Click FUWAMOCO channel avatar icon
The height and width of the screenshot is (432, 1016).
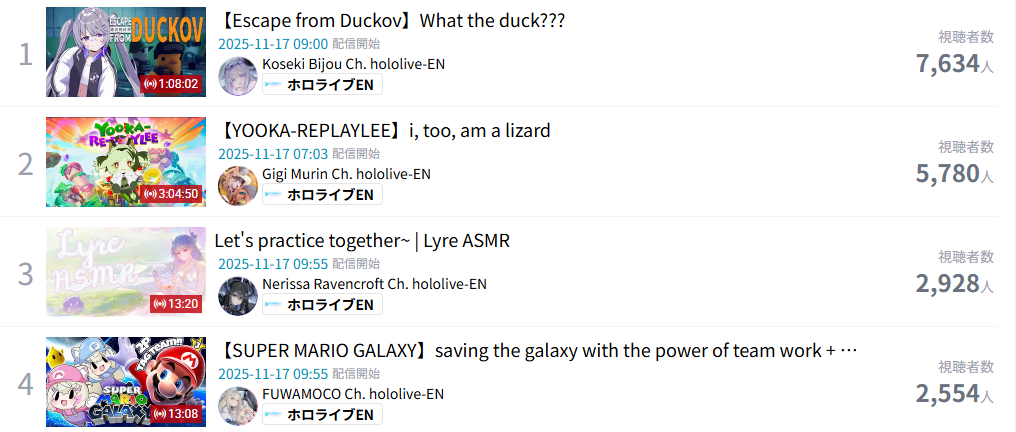point(238,406)
